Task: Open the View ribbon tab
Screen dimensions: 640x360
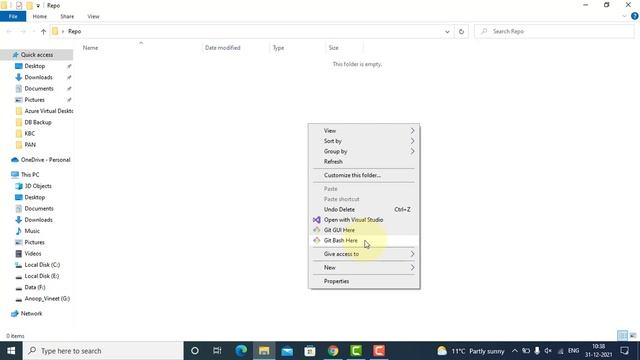Action: click(93, 16)
